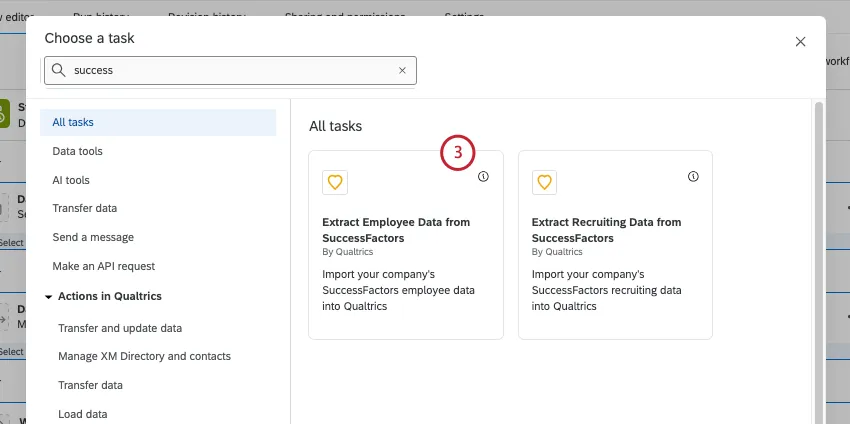Screen dimensions: 850x424
Task: Open info for Extract Recruiting Data task
Action: coord(693,176)
